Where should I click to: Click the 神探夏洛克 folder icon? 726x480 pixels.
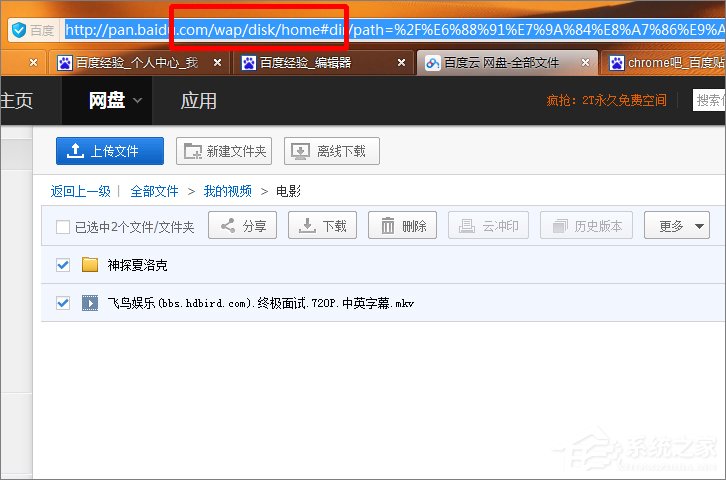(x=90, y=264)
